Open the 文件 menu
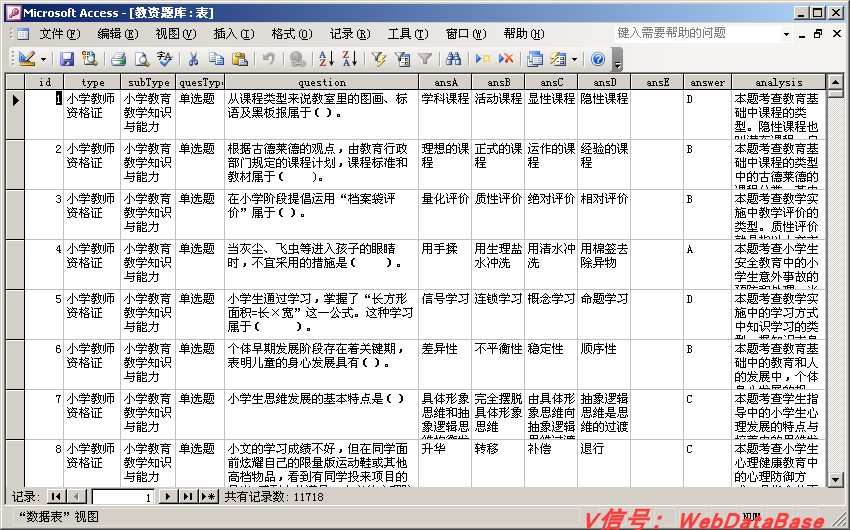The image size is (850, 530). pyautogui.click(x=60, y=34)
